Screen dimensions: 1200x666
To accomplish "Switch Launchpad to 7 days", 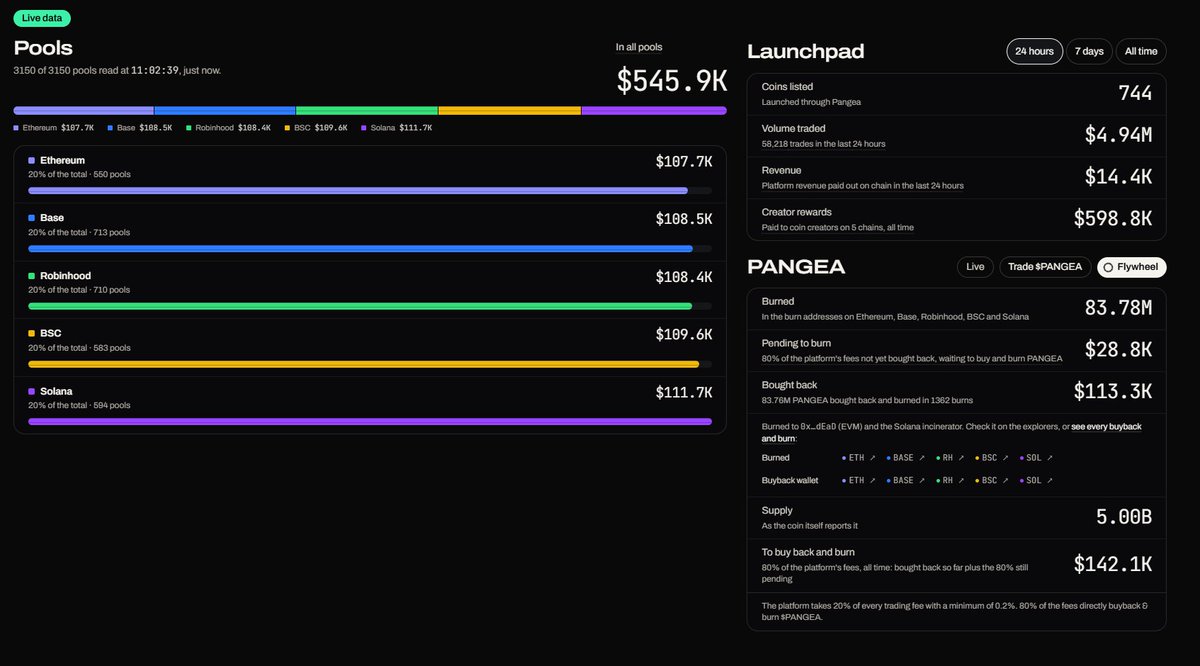I will click(x=1089, y=51).
